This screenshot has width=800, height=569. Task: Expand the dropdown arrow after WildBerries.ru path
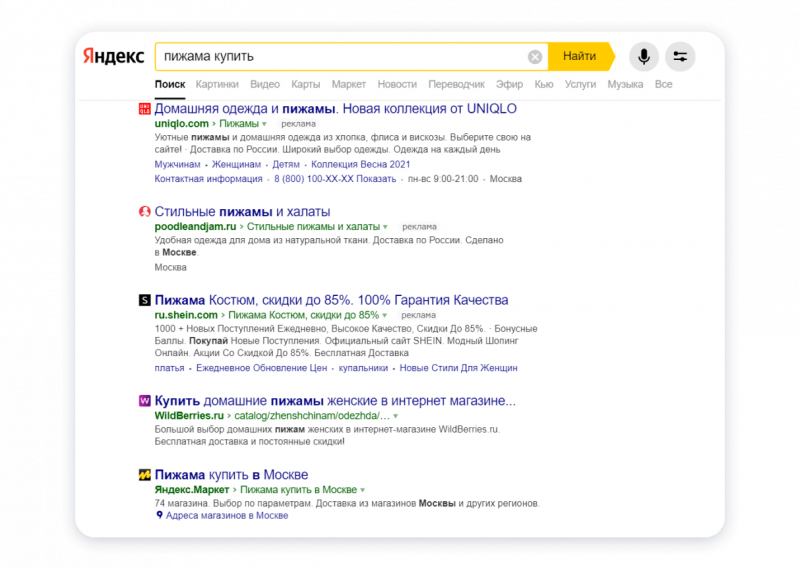[x=395, y=416]
